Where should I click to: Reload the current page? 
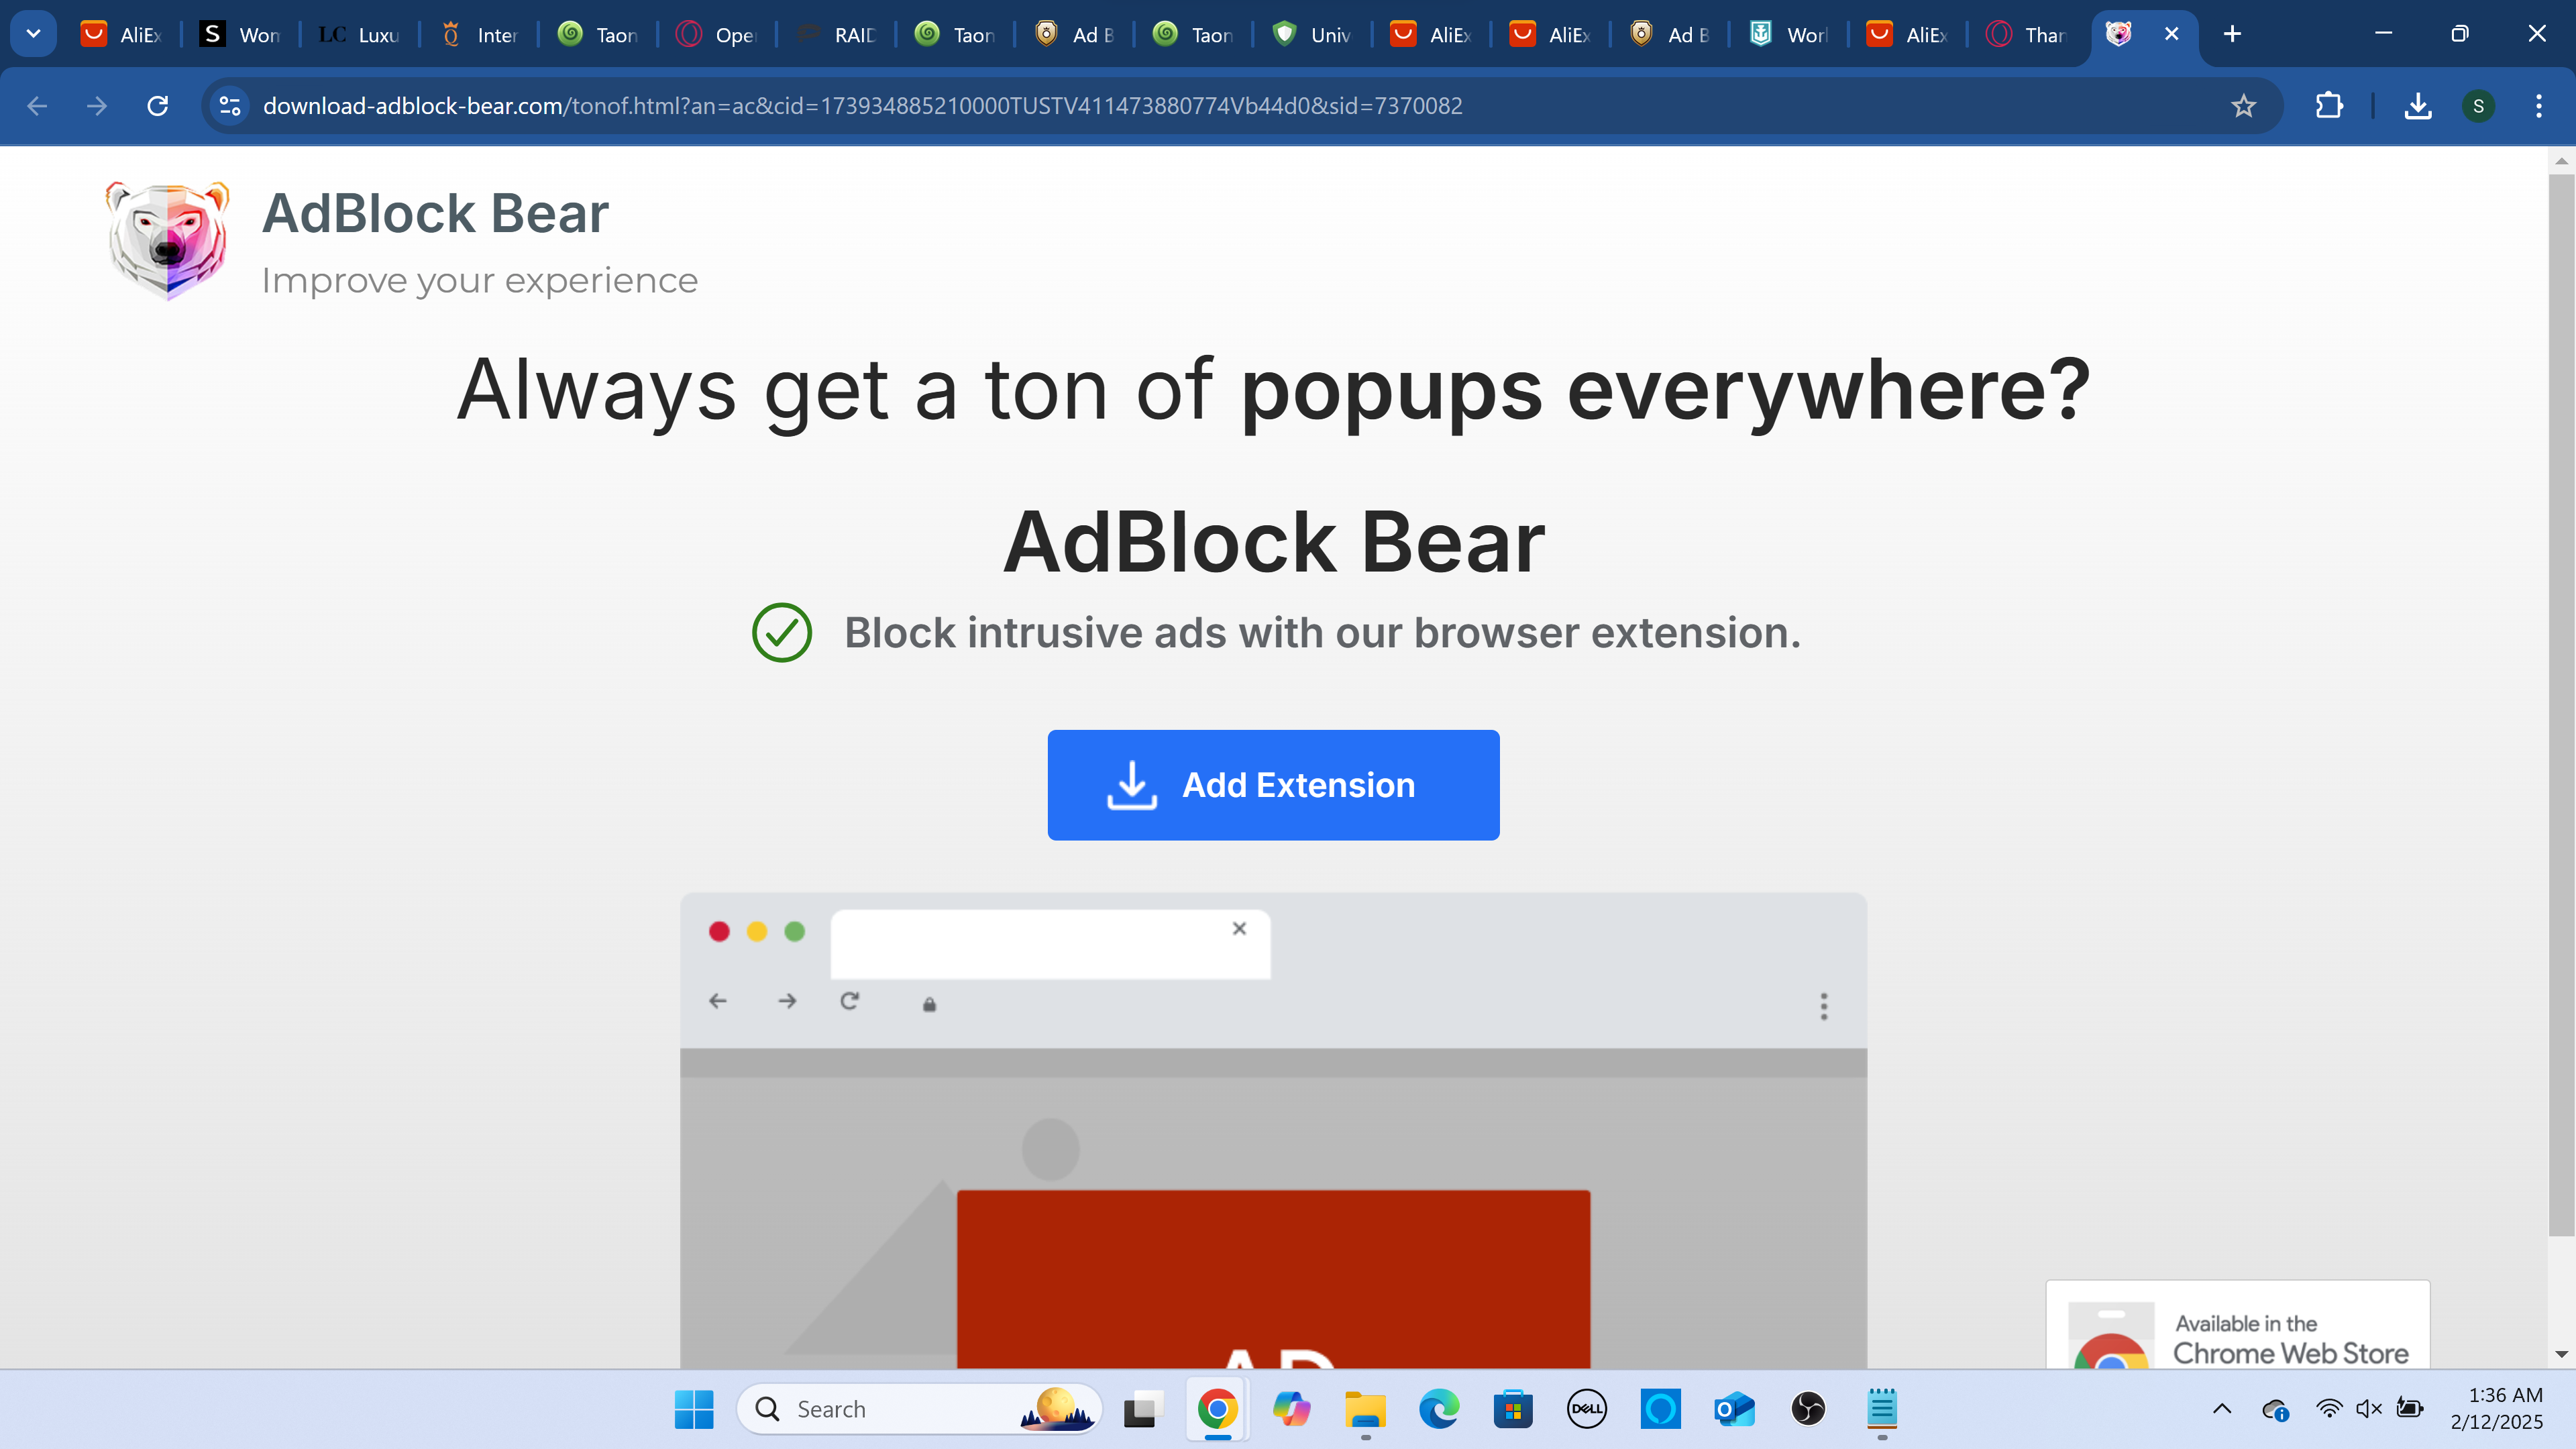[x=158, y=106]
